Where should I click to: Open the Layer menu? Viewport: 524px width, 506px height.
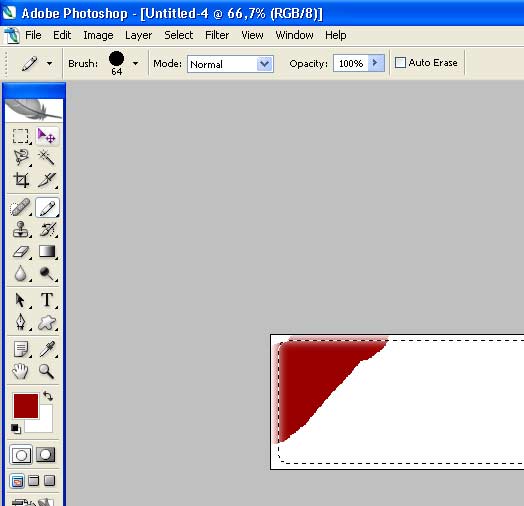138,35
